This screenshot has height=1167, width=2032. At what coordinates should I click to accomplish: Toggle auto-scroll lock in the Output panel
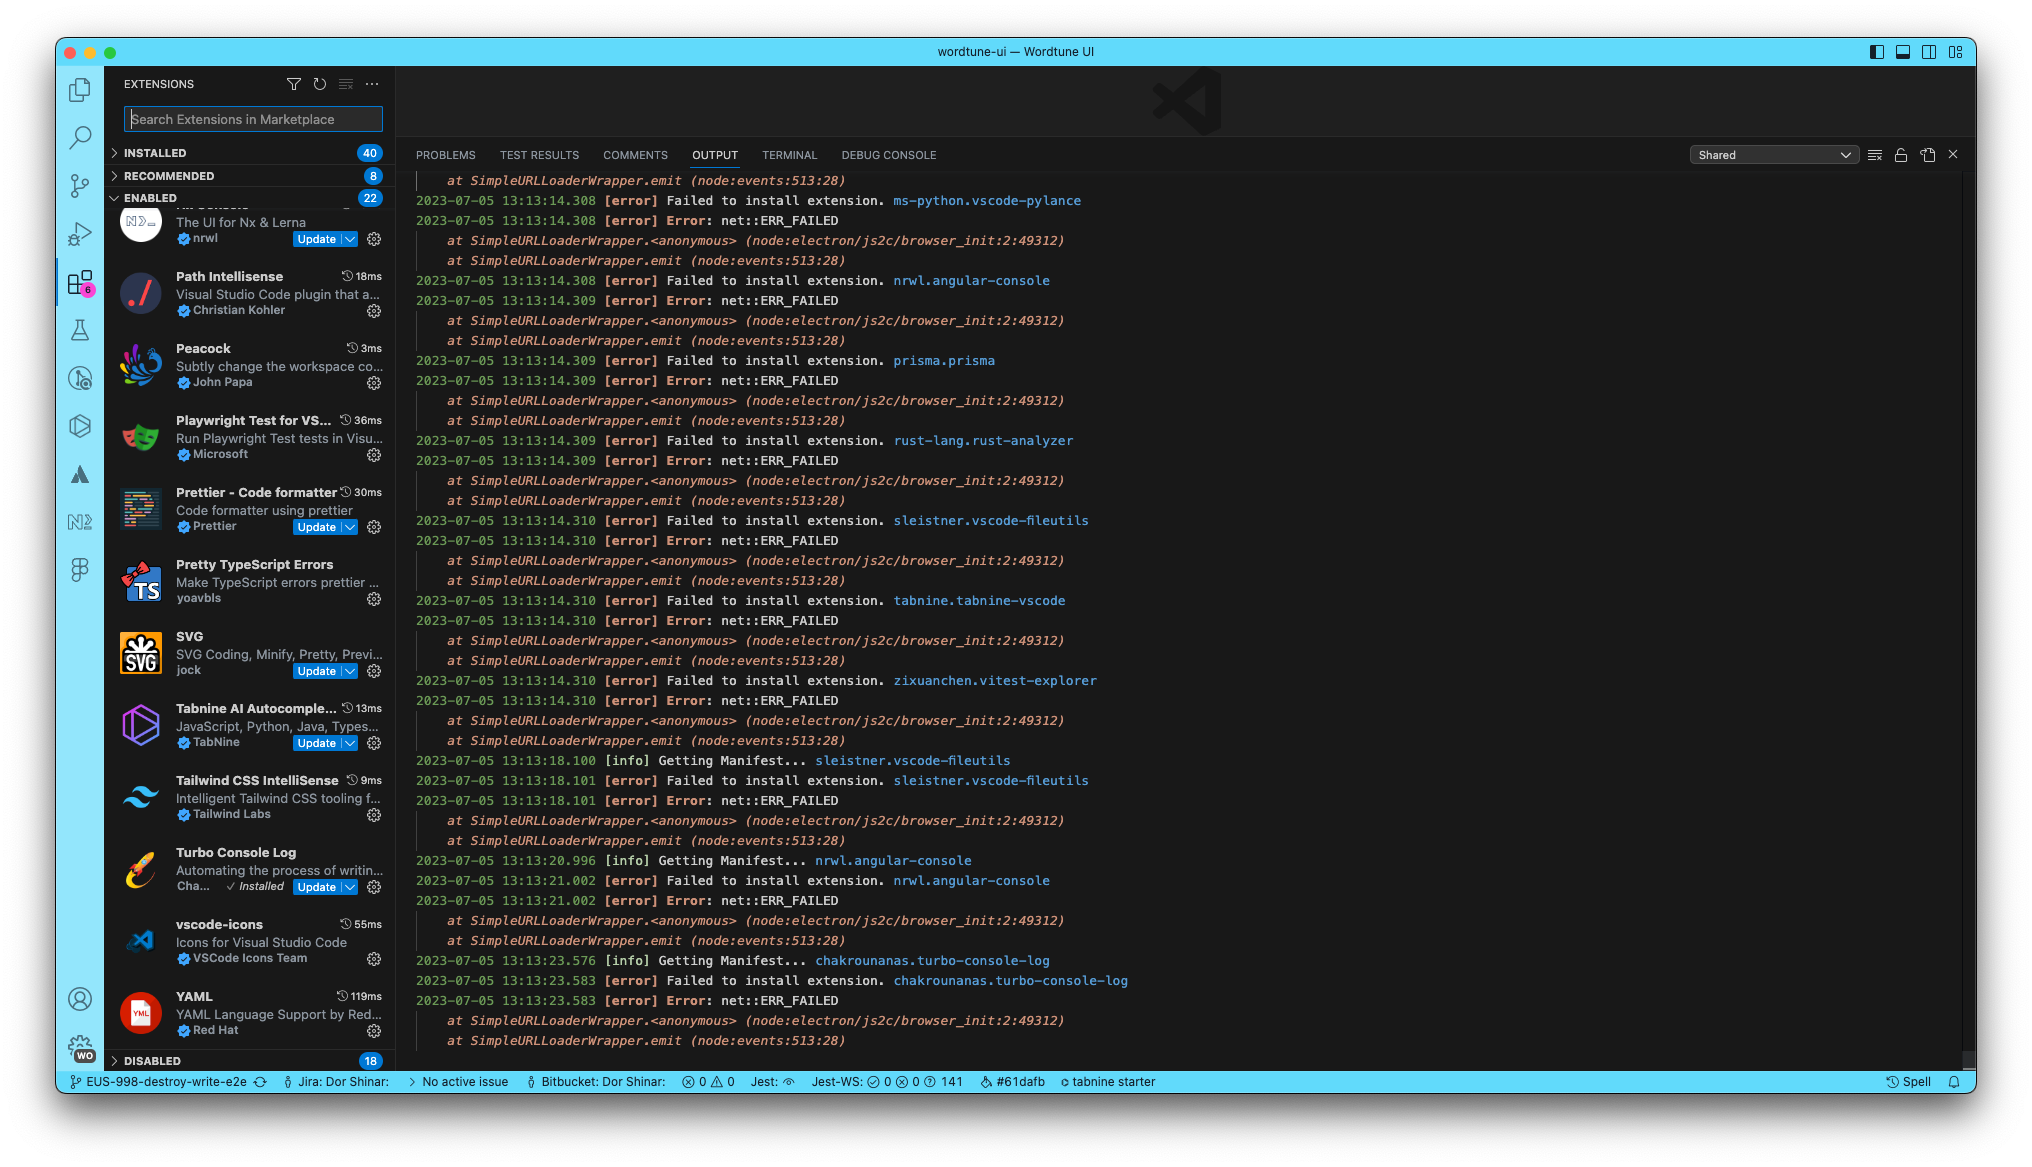(x=1901, y=154)
